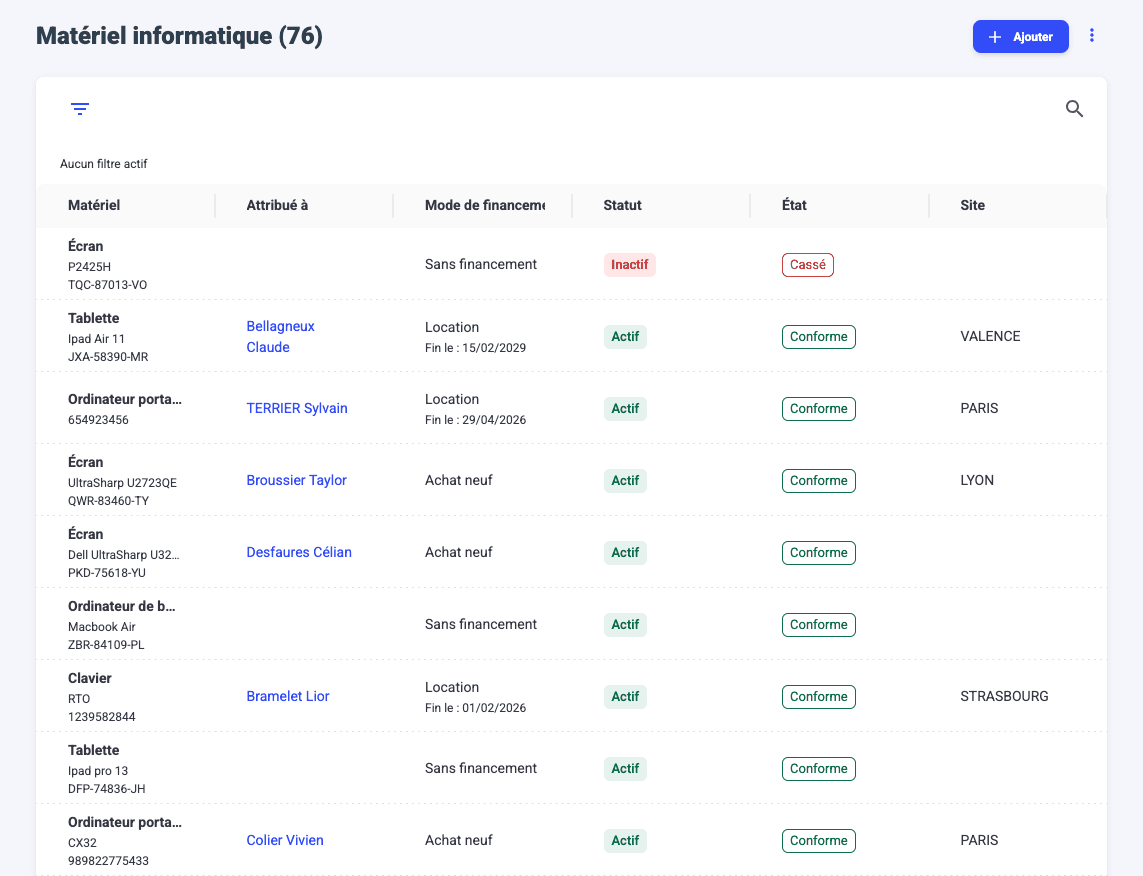
Task: Click Location ending 01/02/2026 cell
Action: click(475, 697)
